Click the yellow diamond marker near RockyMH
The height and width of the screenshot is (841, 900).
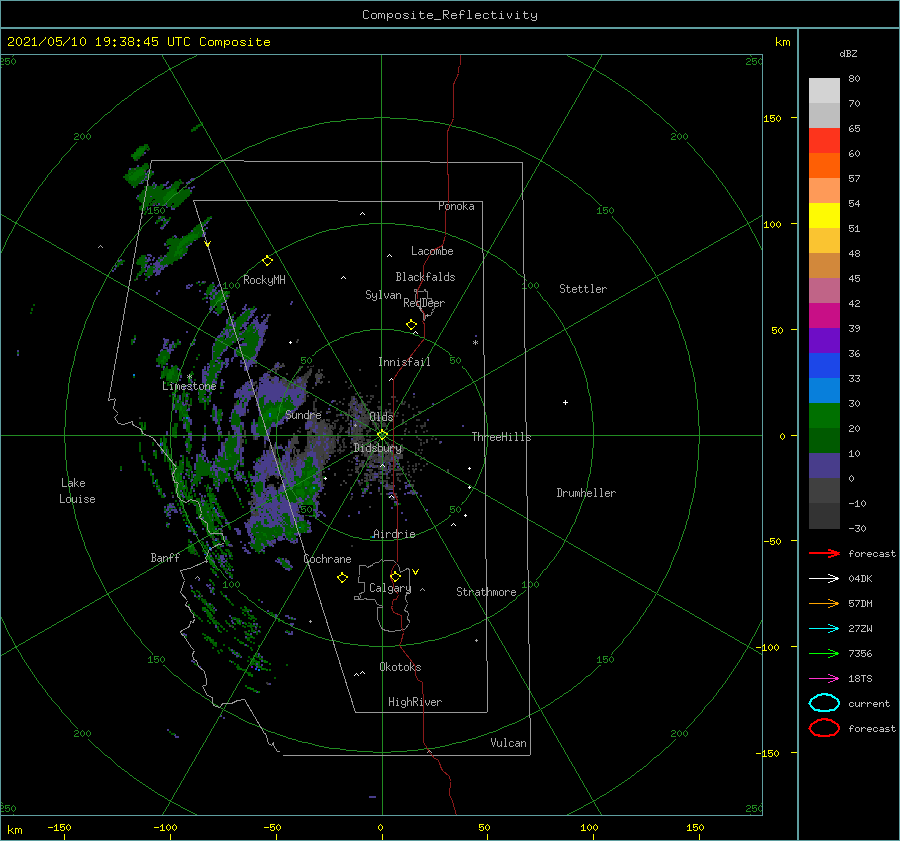(x=267, y=261)
